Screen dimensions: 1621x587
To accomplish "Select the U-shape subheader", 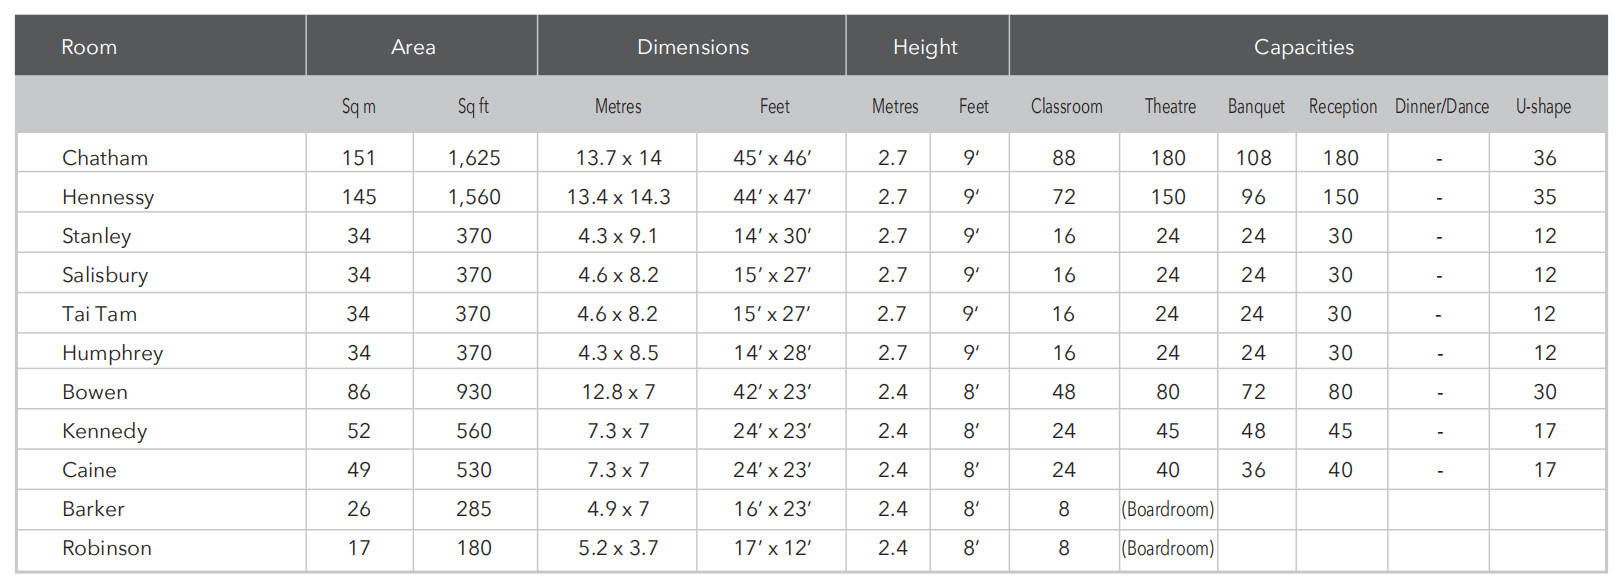I will click(1543, 106).
